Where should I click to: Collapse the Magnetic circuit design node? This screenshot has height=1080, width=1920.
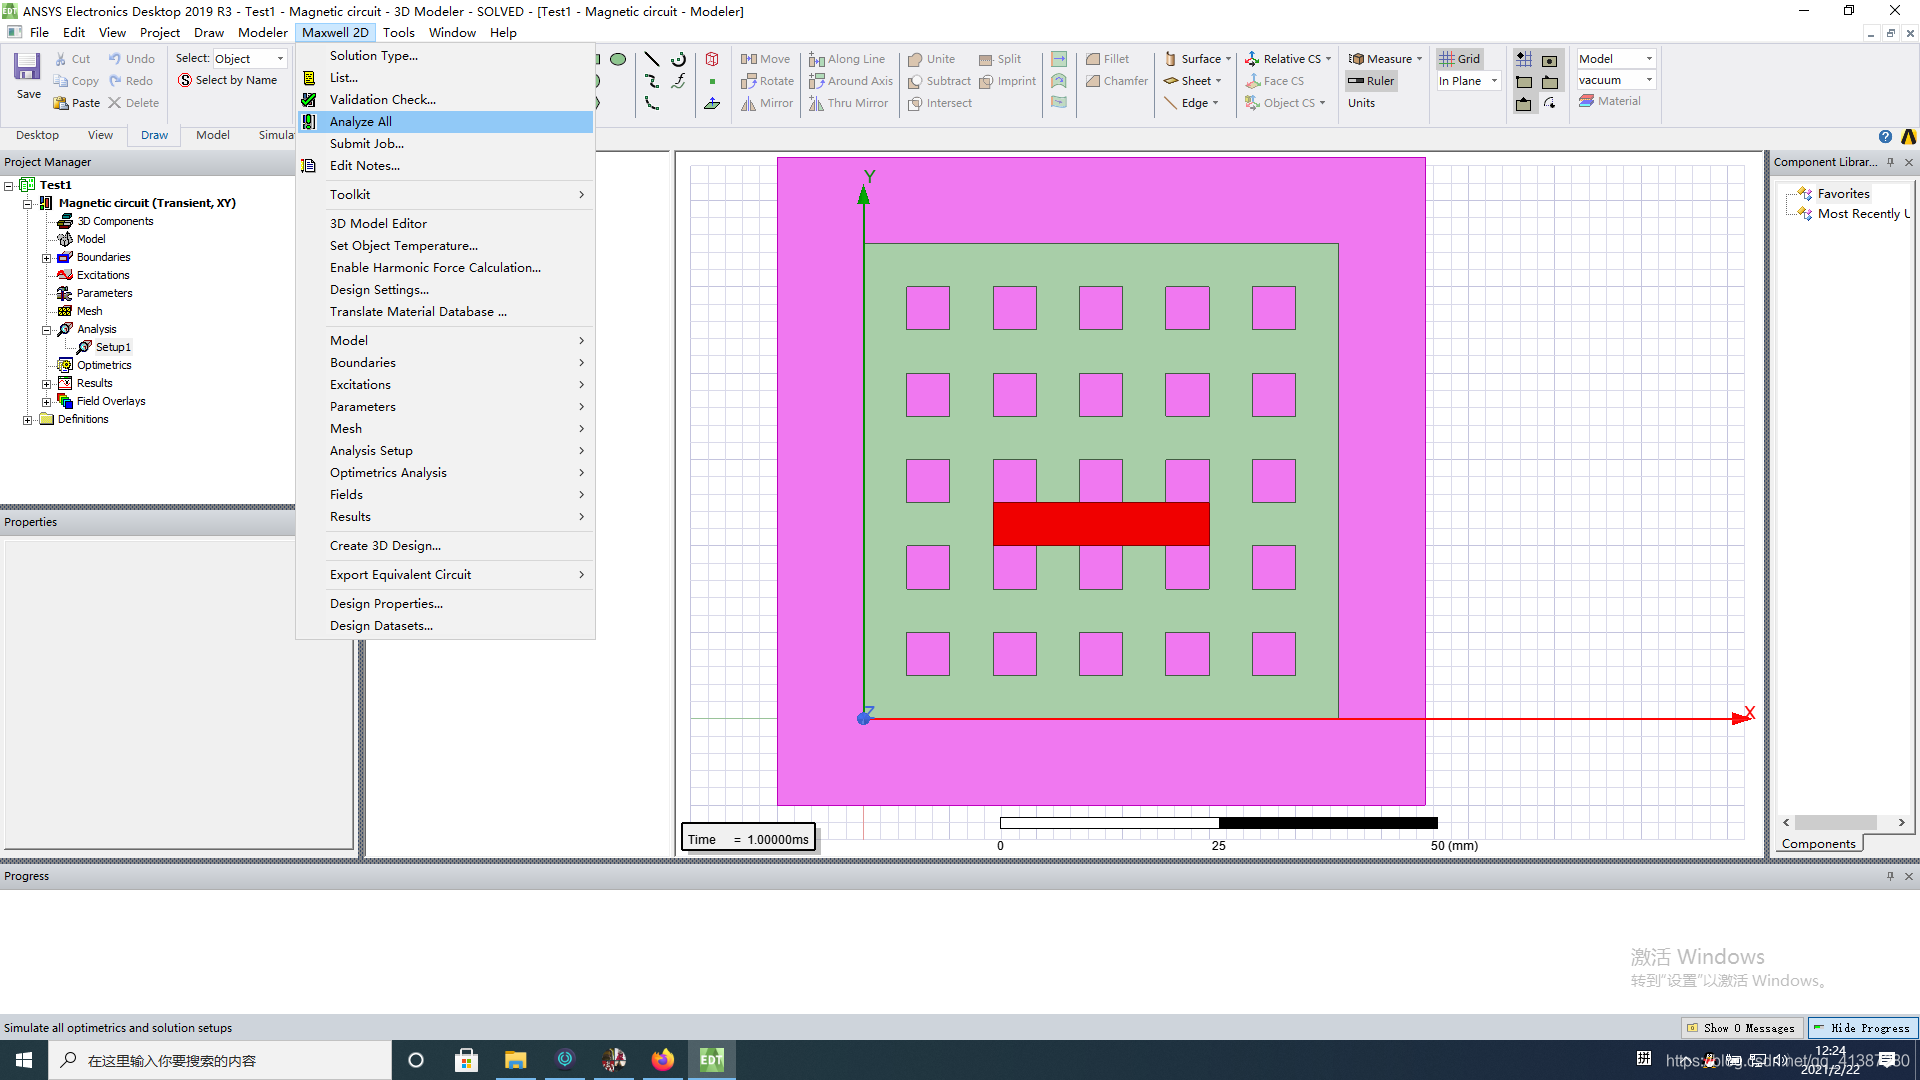coord(28,203)
